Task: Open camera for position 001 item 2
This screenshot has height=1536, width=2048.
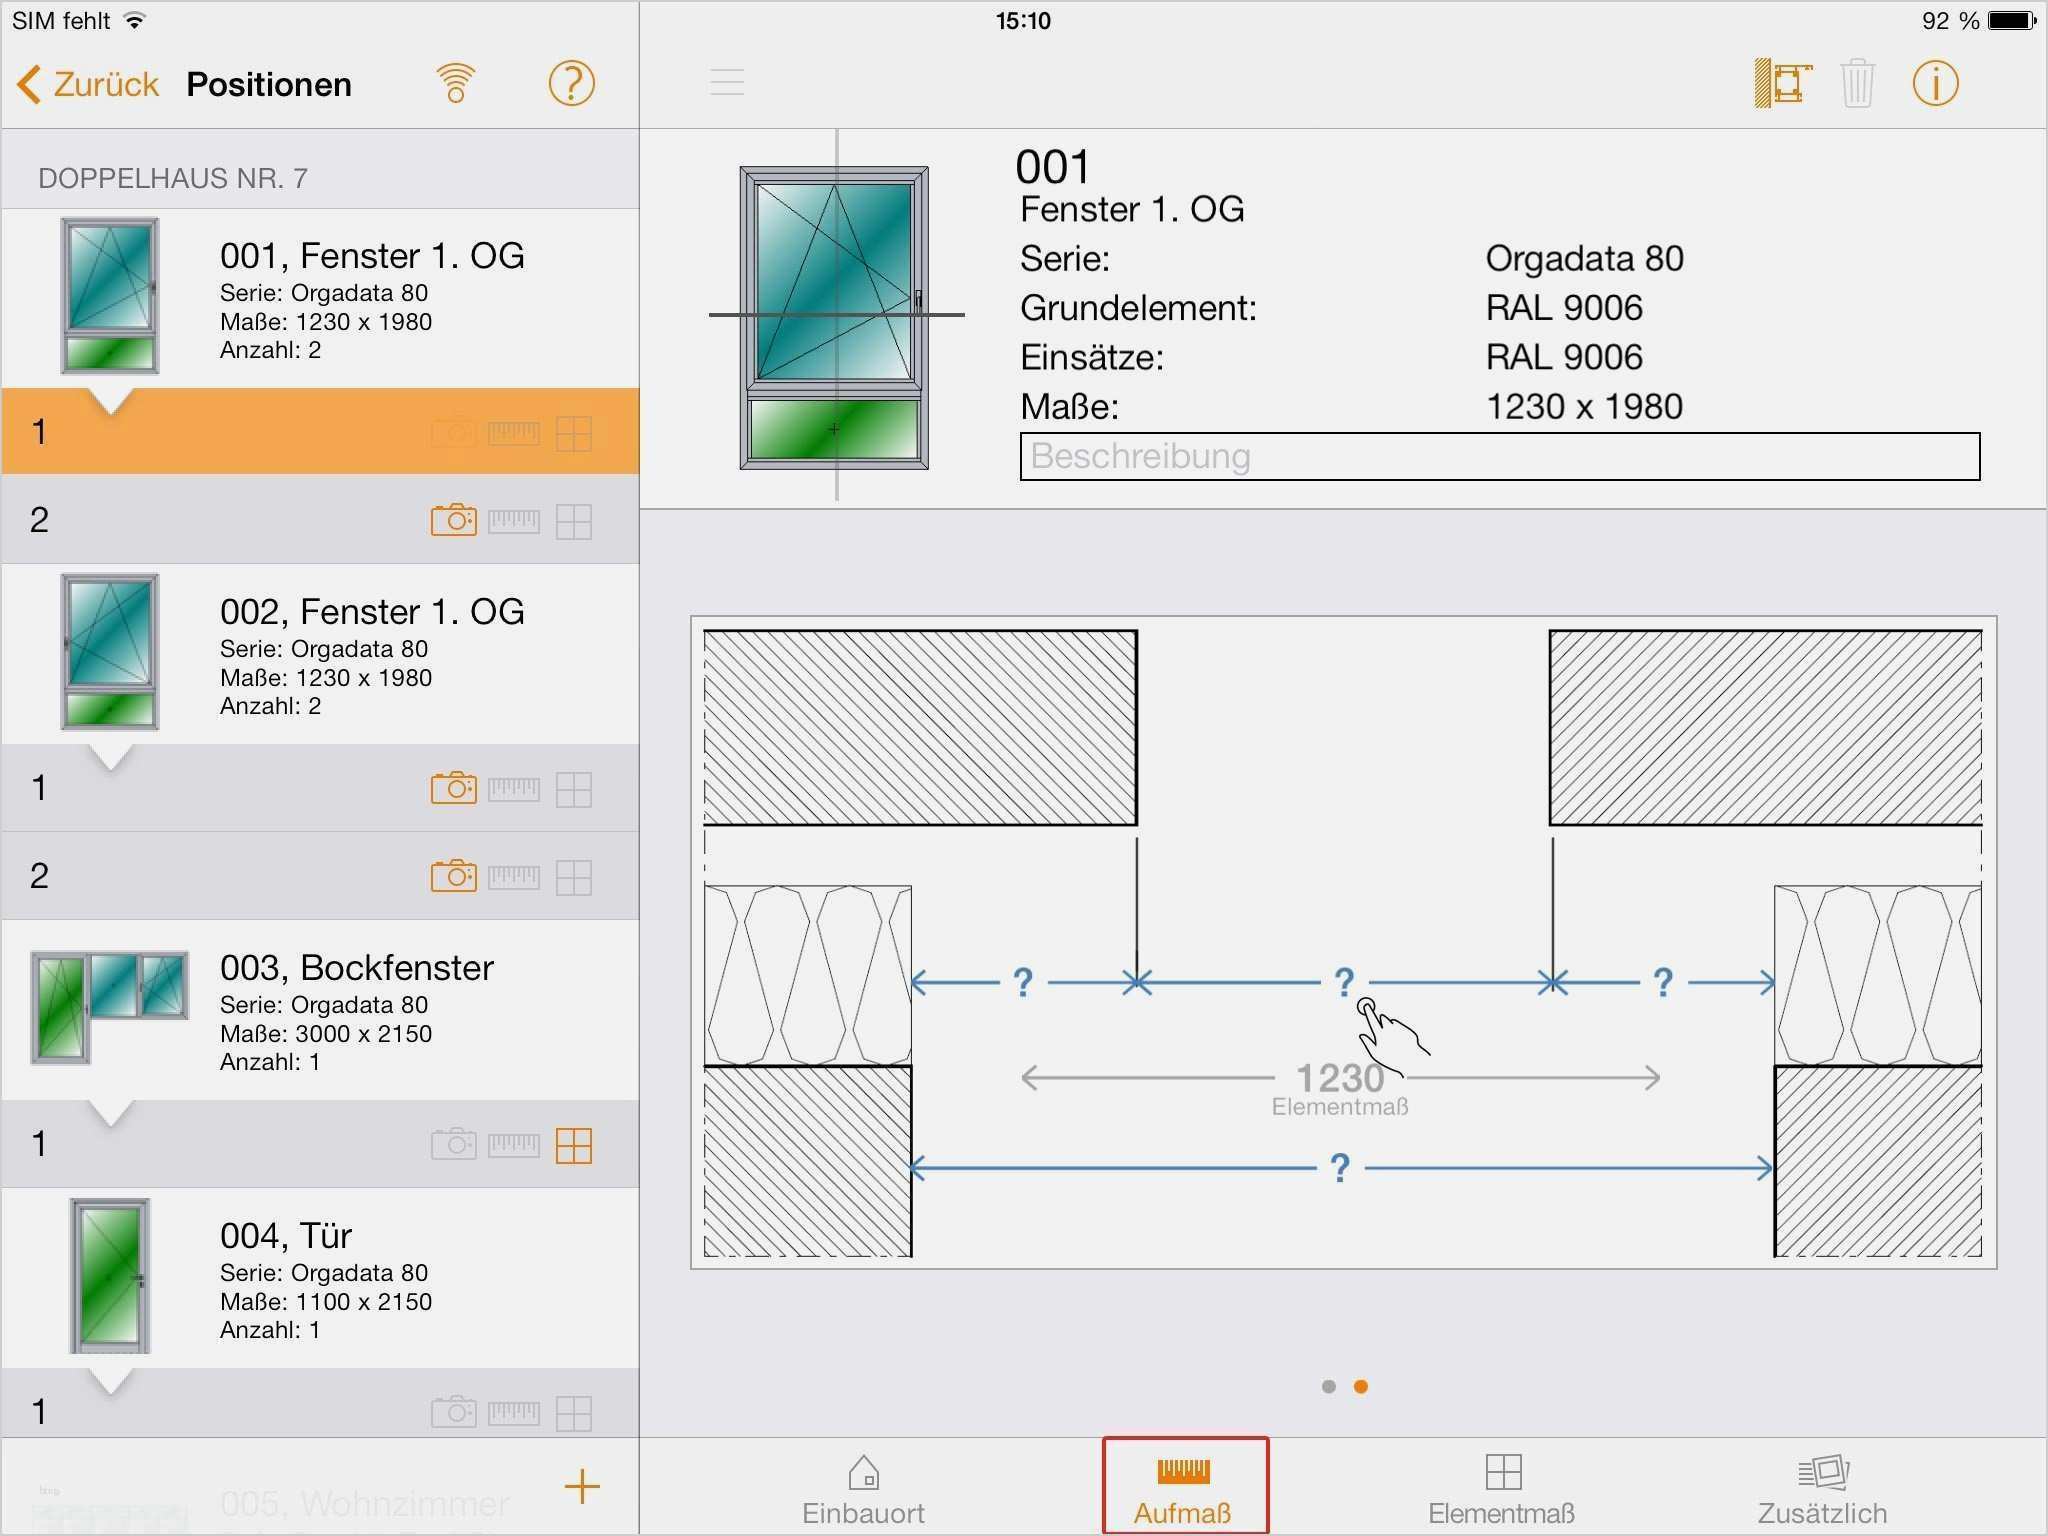Action: 453,520
